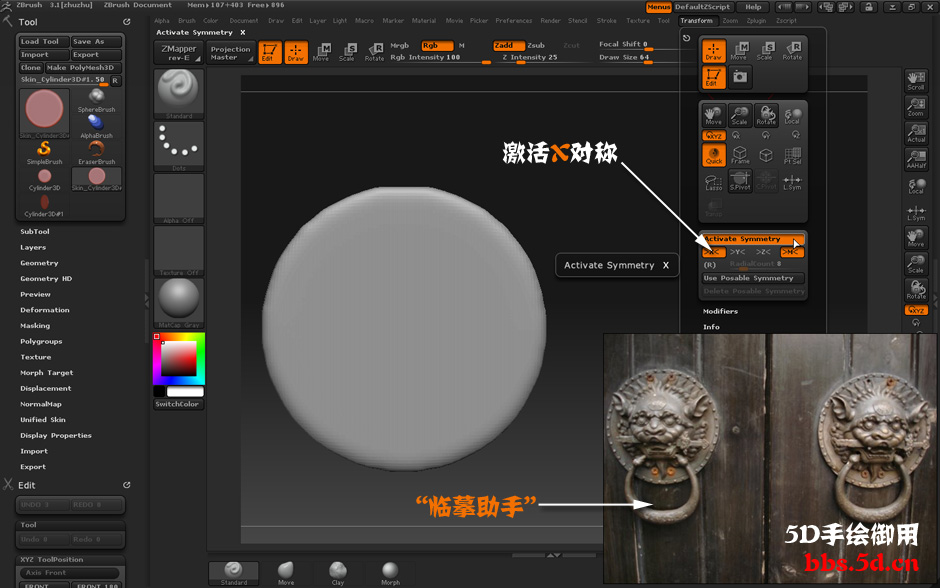Open the Dots stroke thumbnail
940x588 pixels.
pyautogui.click(x=179, y=147)
